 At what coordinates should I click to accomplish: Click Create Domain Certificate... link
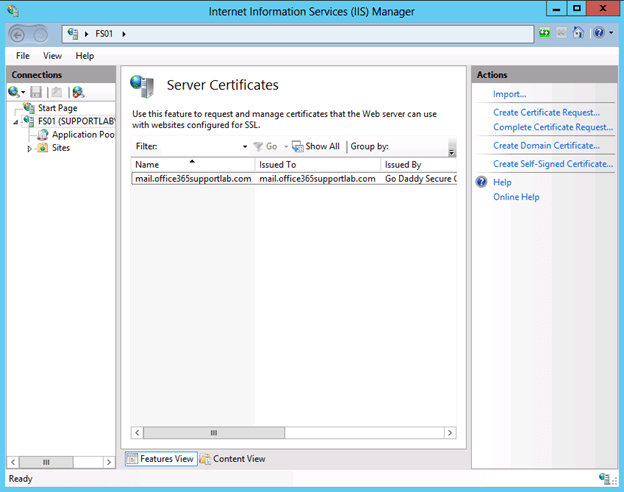[x=546, y=146]
